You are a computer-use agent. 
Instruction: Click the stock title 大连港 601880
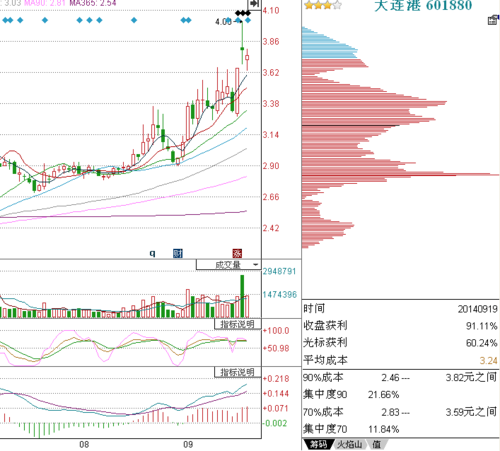[423, 5]
